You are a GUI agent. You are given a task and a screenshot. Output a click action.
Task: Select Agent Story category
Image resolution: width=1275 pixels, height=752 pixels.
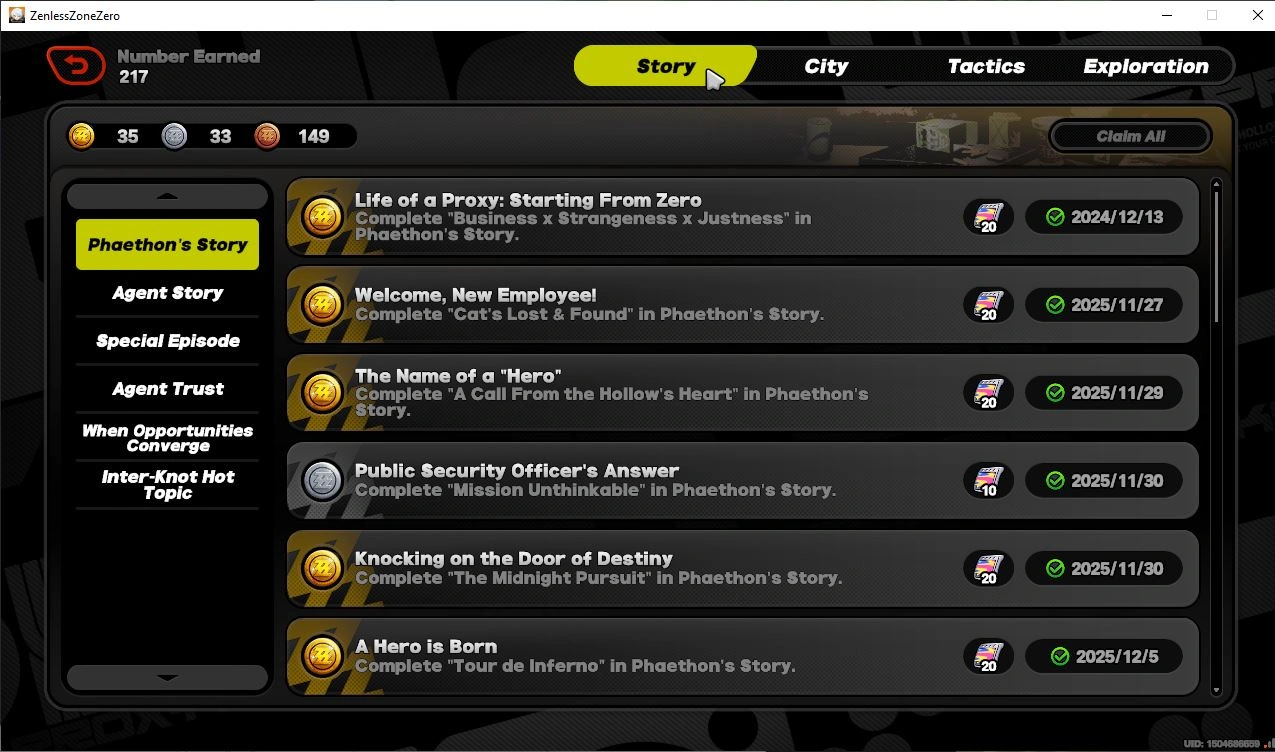click(167, 293)
